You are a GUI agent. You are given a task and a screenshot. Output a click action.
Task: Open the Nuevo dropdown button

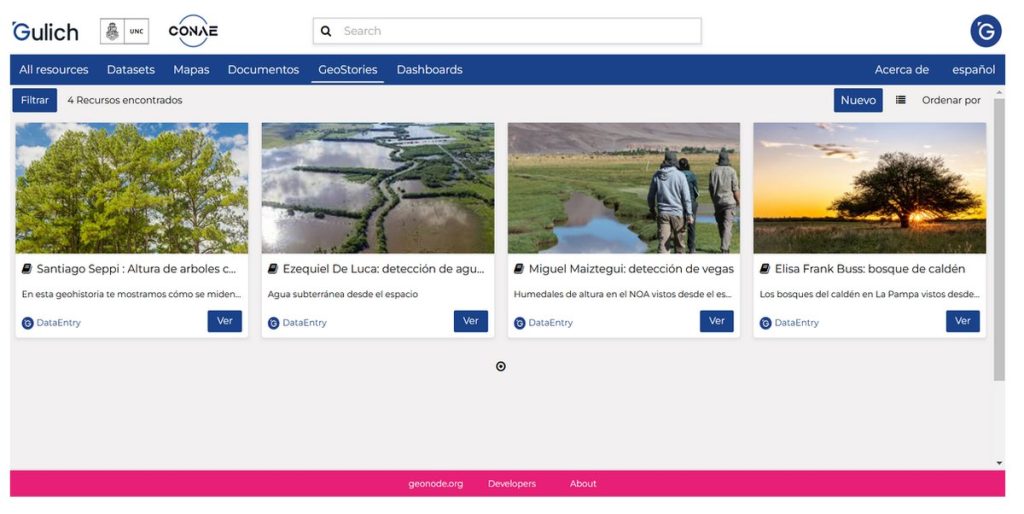pyautogui.click(x=858, y=100)
